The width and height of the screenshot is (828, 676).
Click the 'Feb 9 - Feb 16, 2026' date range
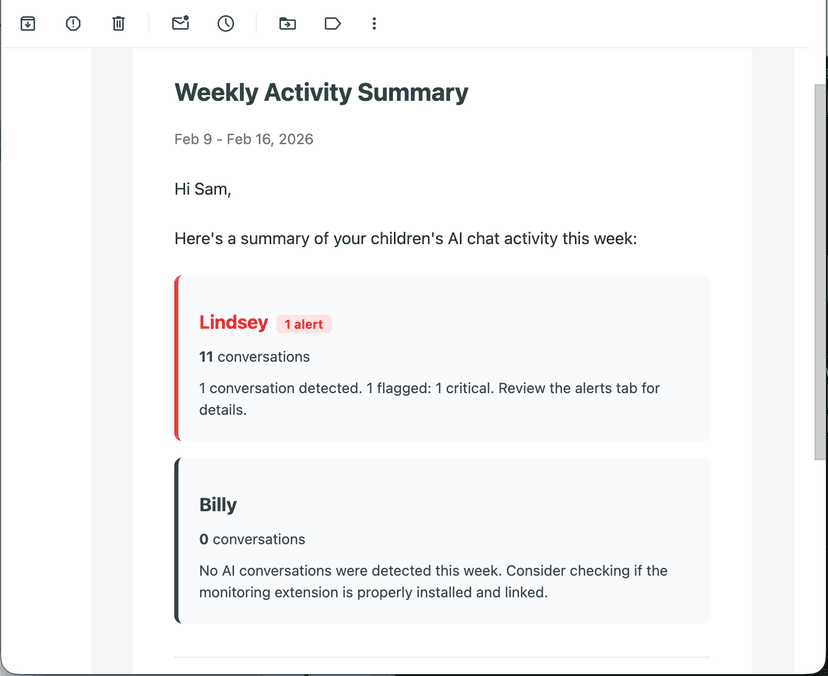pyautogui.click(x=243, y=139)
